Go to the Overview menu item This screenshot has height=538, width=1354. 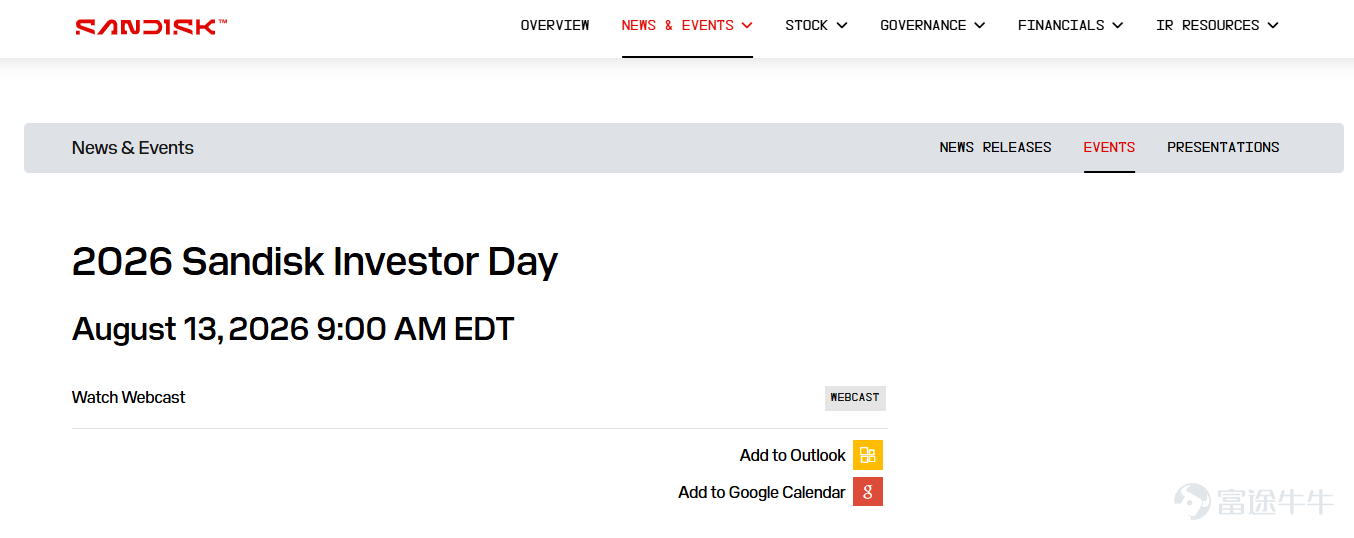click(x=555, y=25)
